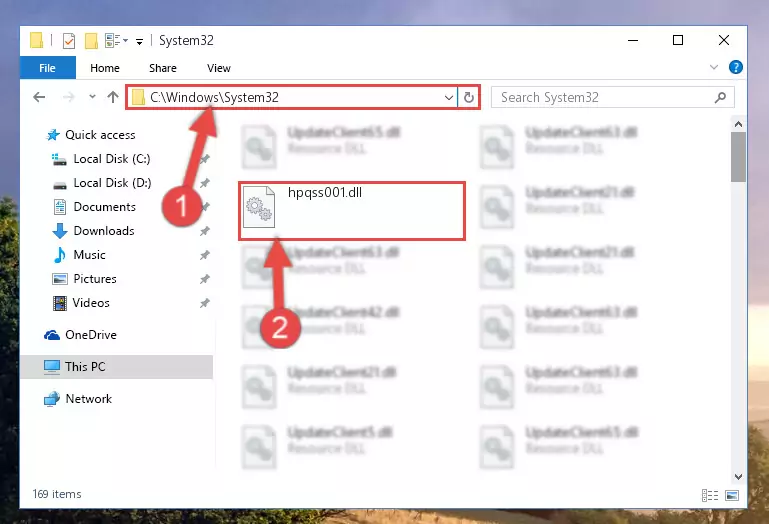This screenshot has width=769, height=524.
Task: Click the Music note icon
Action: (x=60, y=255)
